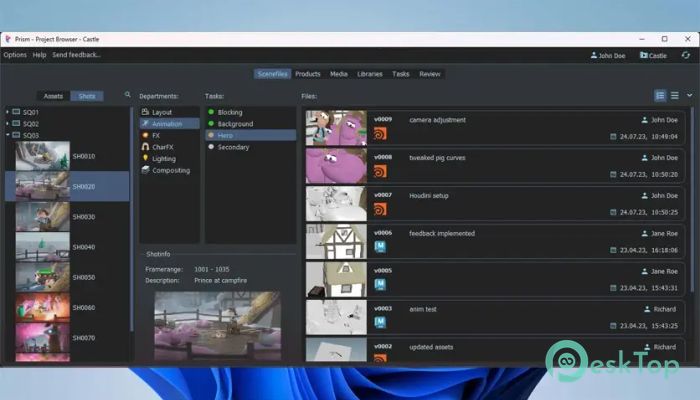Click the Maya icon on v0005 row
This screenshot has height=400, width=700.
[x=380, y=285]
